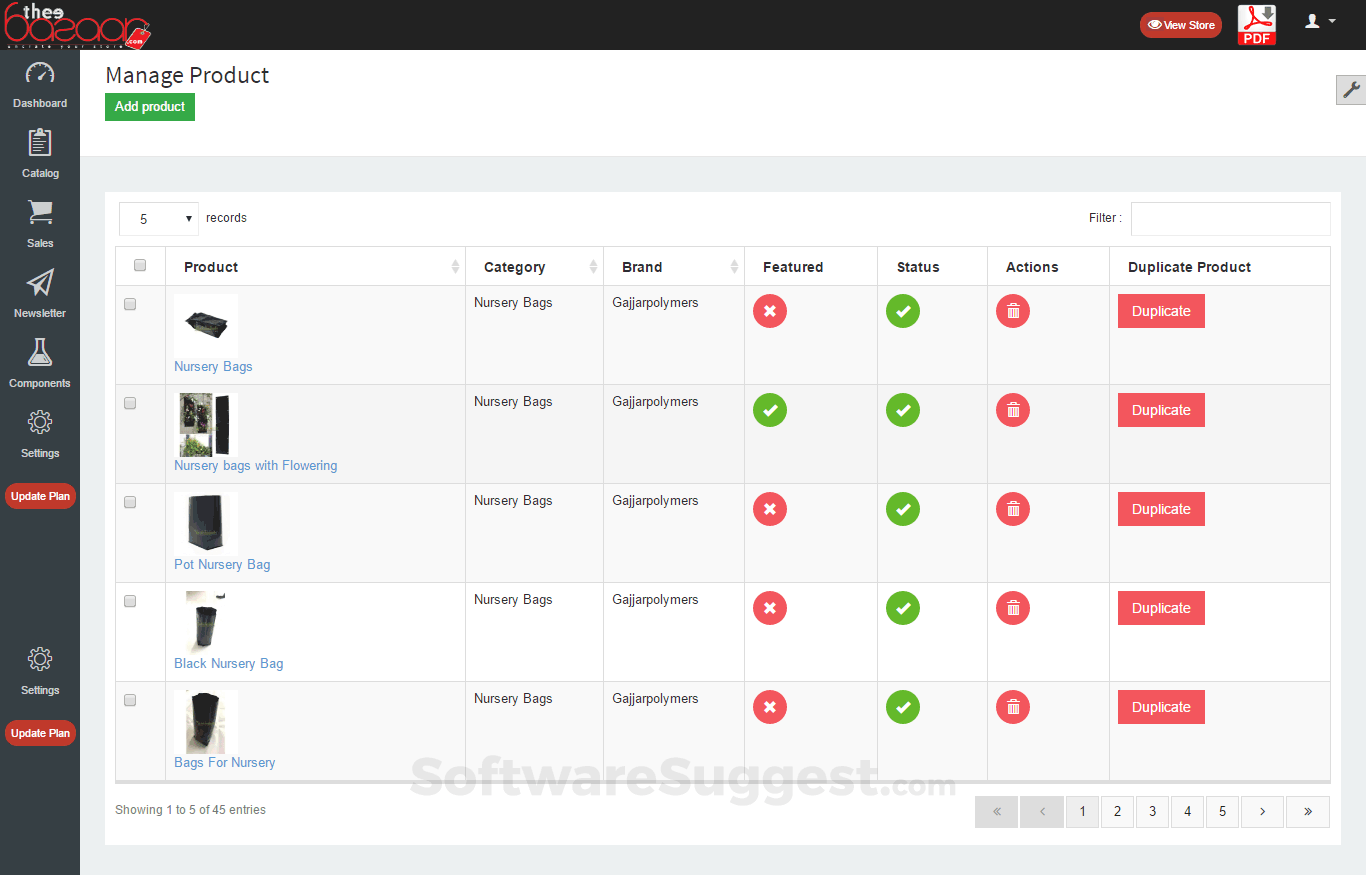Viewport: 1366px width, 875px height.
Task: Open the Components flask icon
Action: [x=40, y=353]
